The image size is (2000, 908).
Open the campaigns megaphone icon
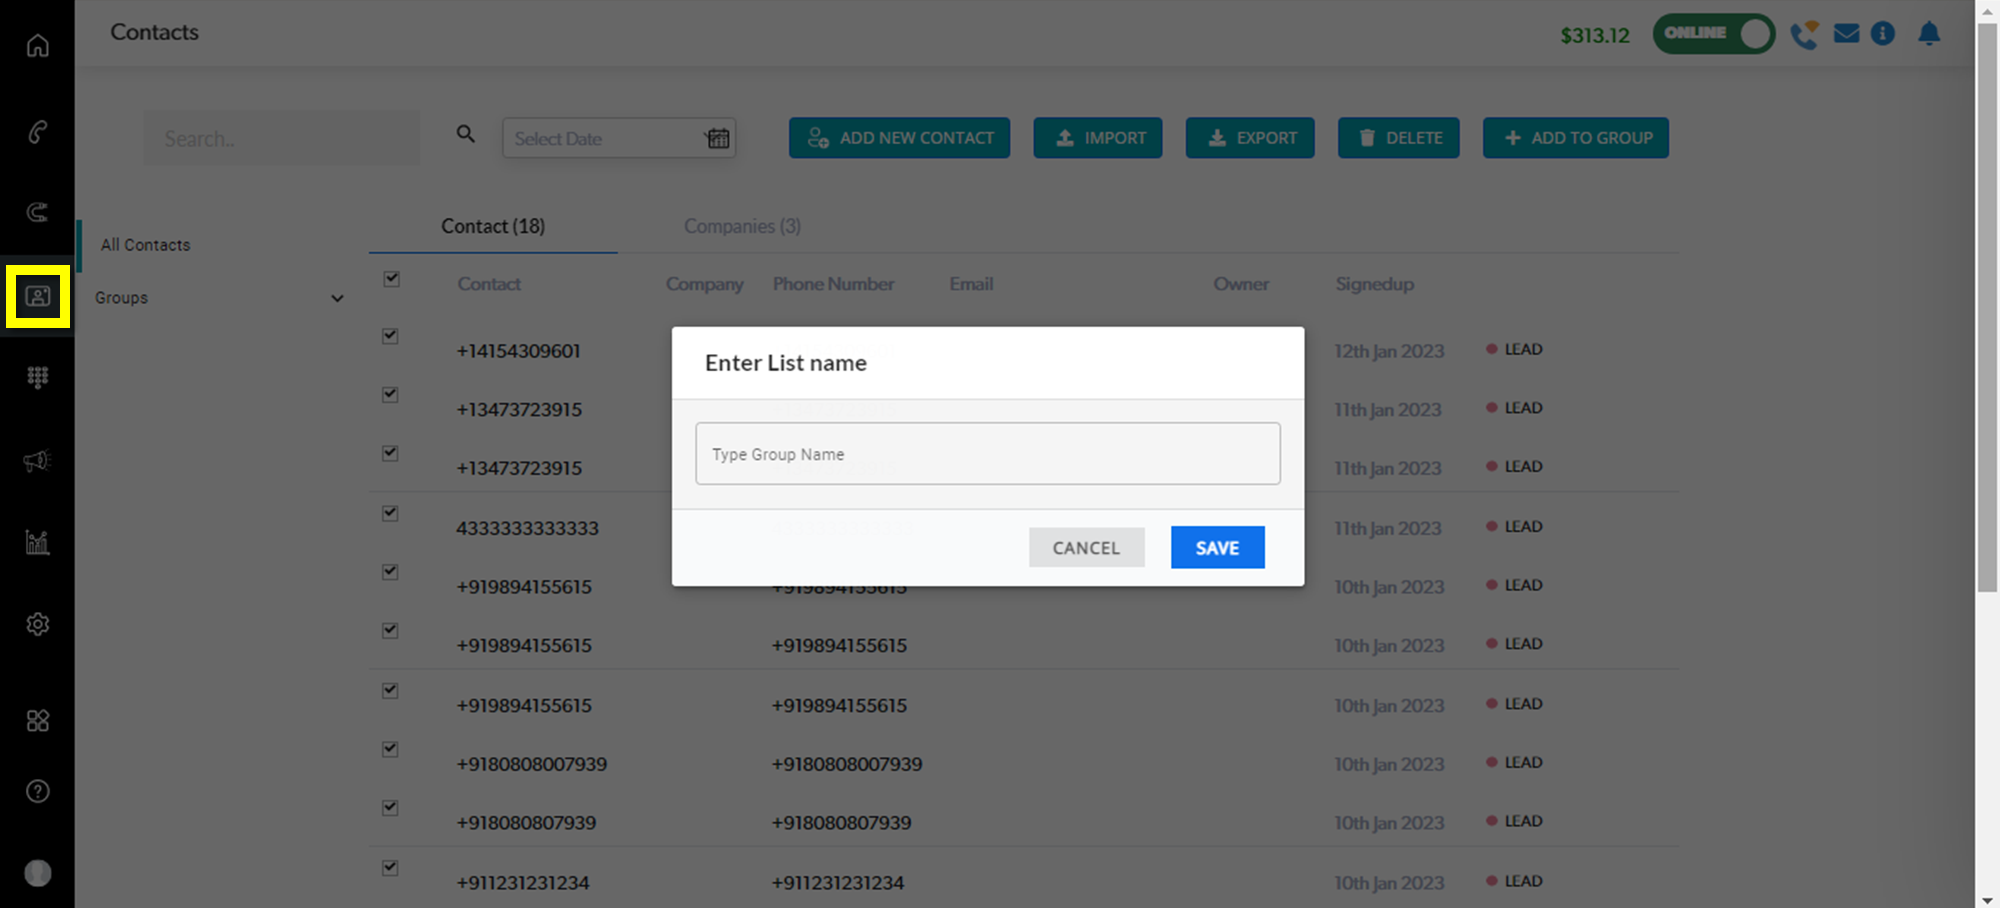(x=37, y=461)
